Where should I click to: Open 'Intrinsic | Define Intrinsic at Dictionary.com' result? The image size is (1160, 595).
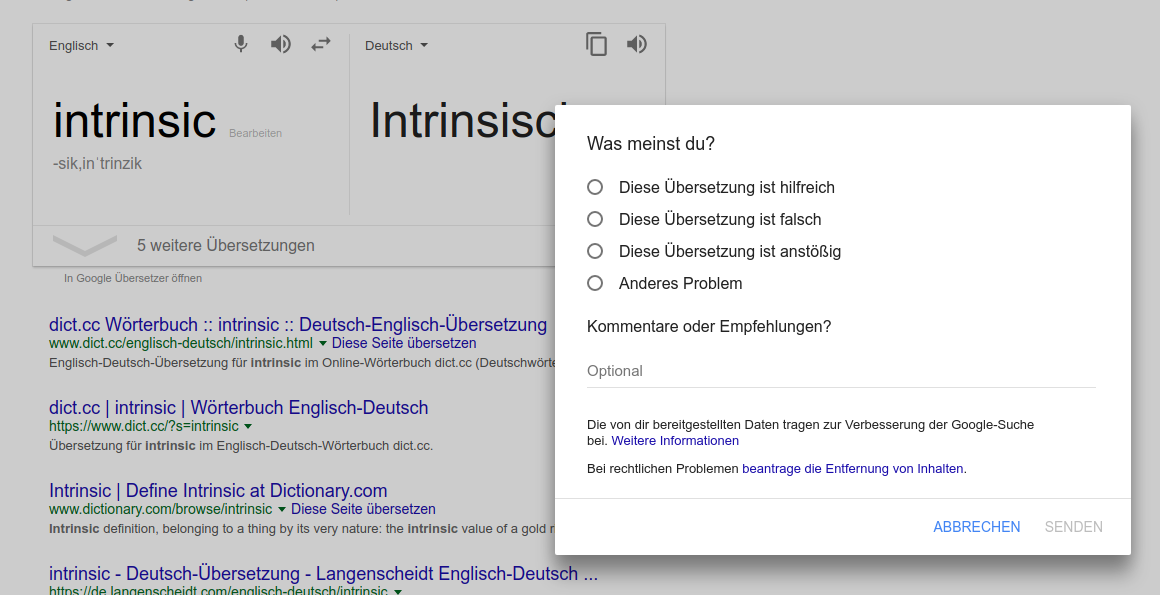218,491
